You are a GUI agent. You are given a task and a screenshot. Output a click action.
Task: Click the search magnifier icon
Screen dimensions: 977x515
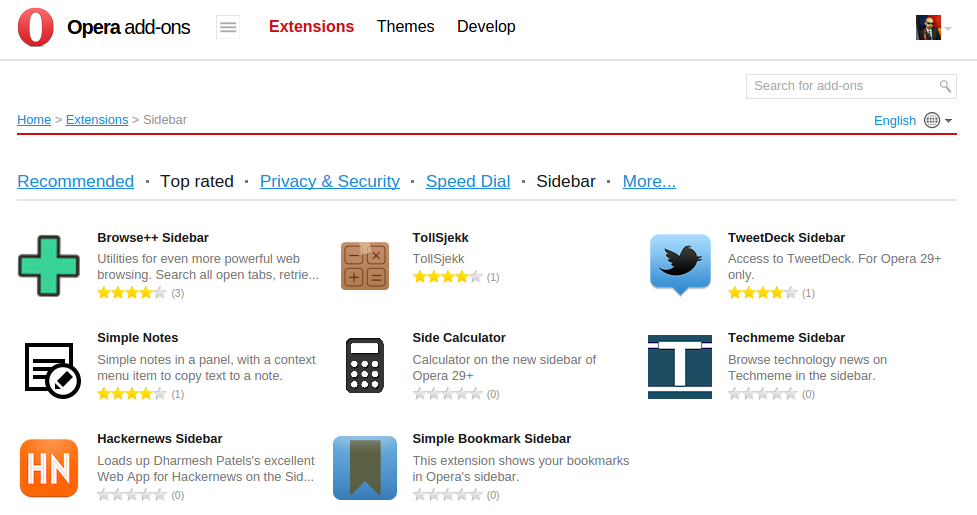pyautogui.click(x=945, y=86)
